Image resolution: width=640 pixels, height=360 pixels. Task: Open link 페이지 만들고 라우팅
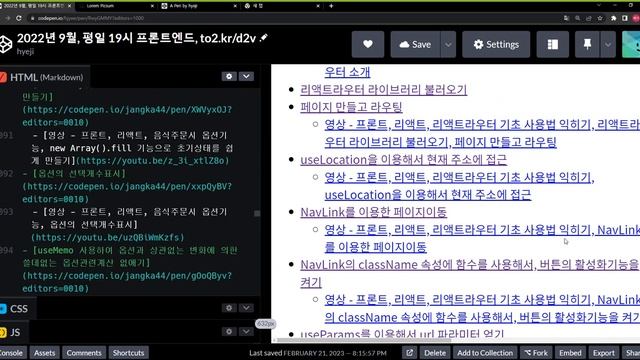351,107
